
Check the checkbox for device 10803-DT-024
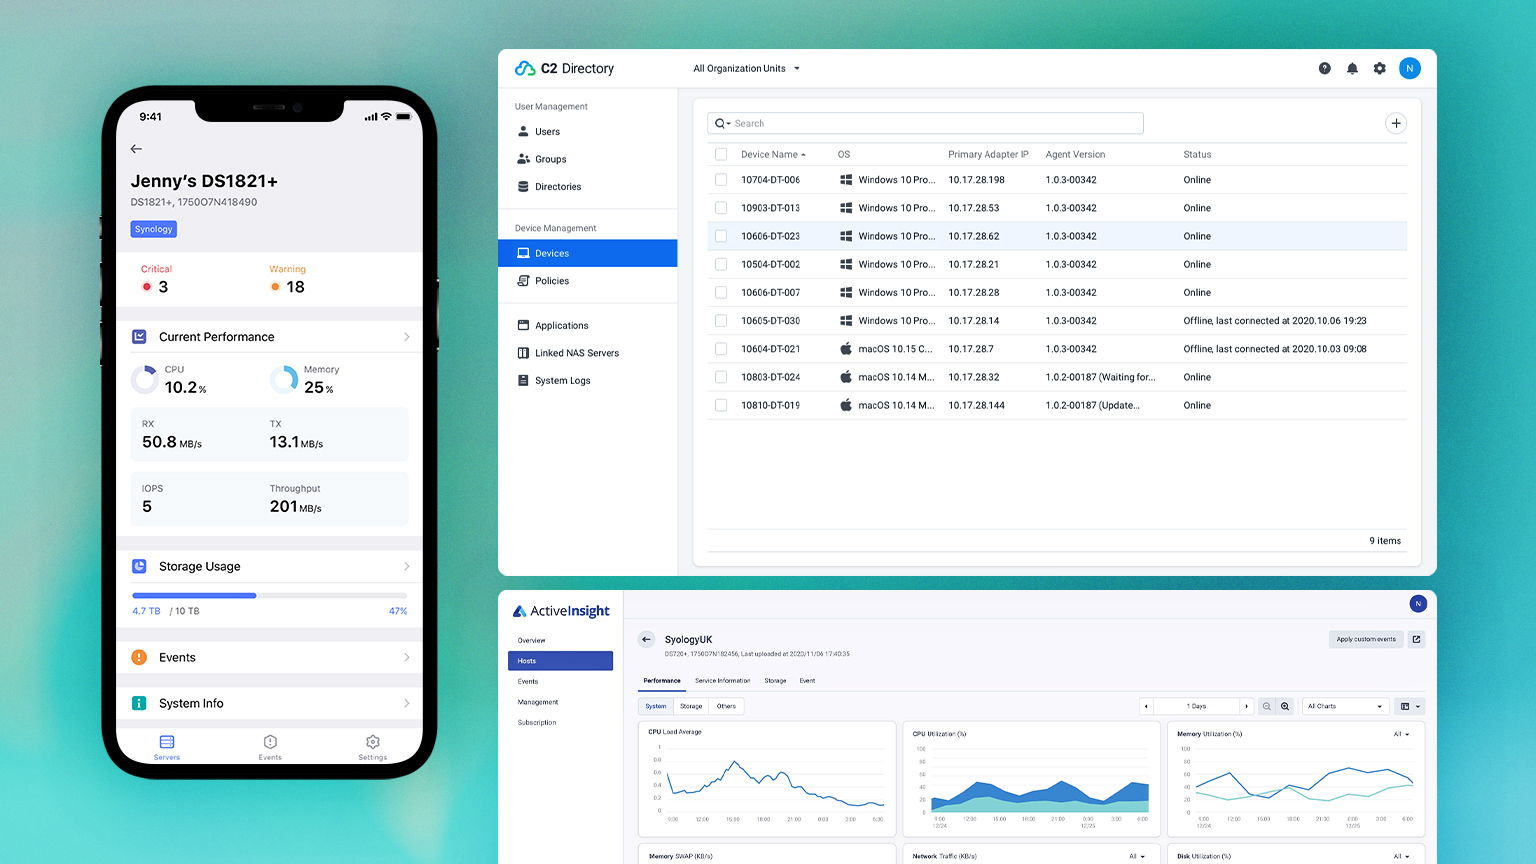(721, 377)
